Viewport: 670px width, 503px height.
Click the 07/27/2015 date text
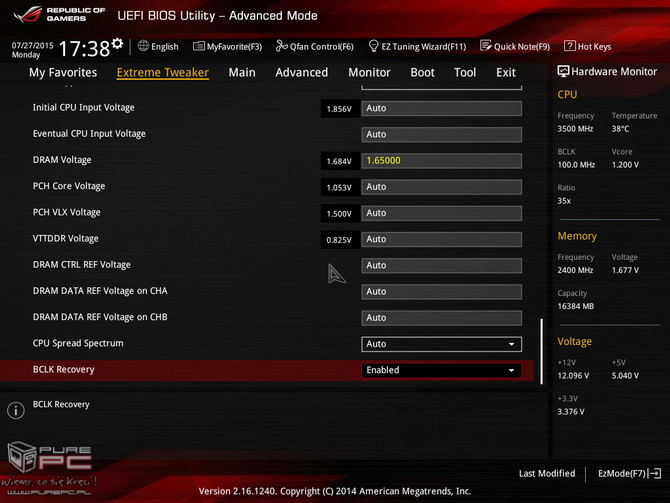32,45
